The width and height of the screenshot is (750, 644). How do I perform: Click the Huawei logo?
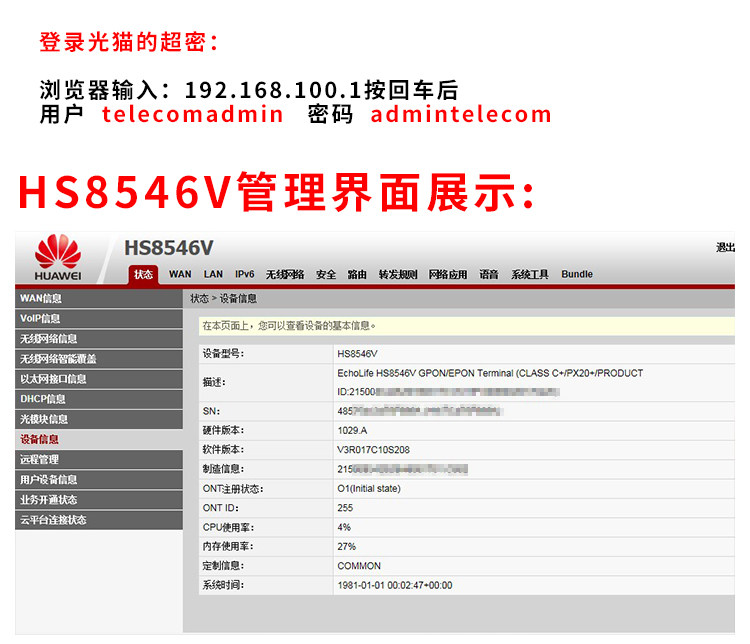pyautogui.click(x=58, y=257)
